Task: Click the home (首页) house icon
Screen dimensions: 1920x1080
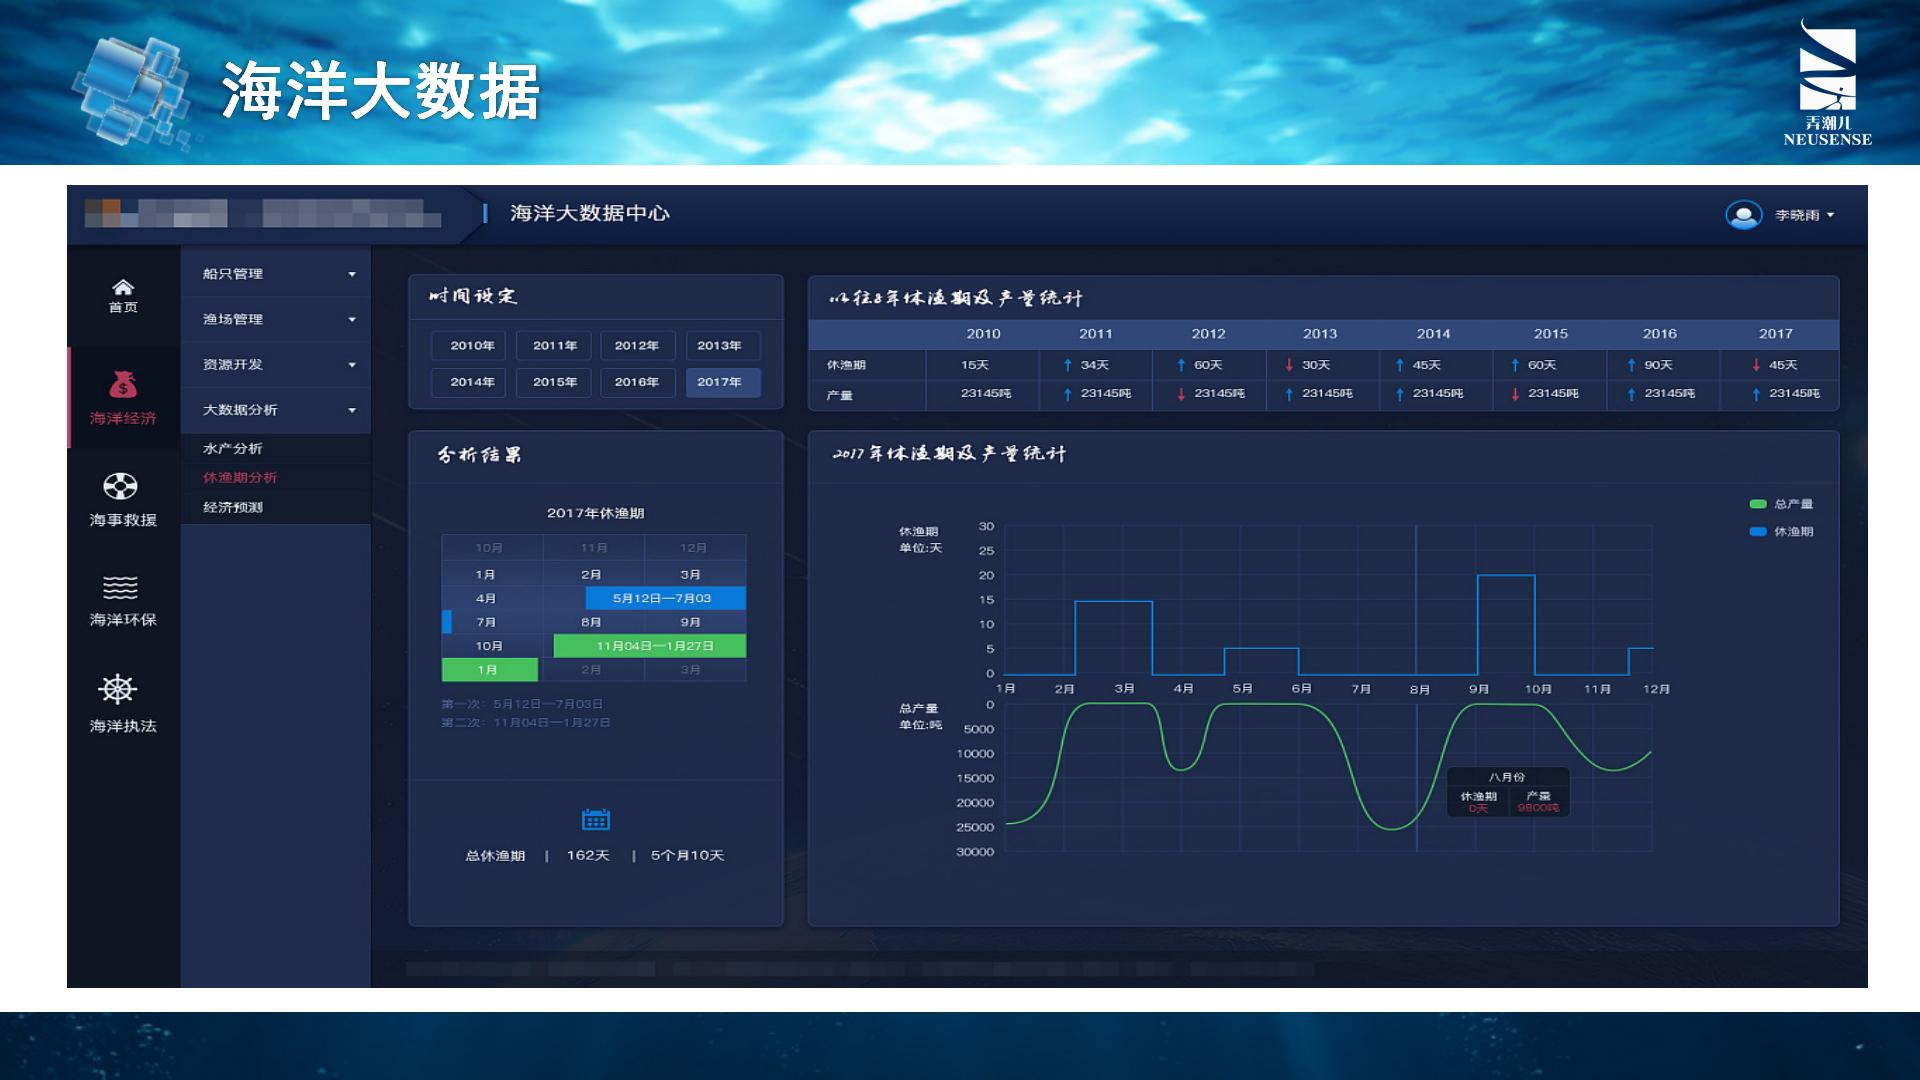Action: tap(122, 288)
